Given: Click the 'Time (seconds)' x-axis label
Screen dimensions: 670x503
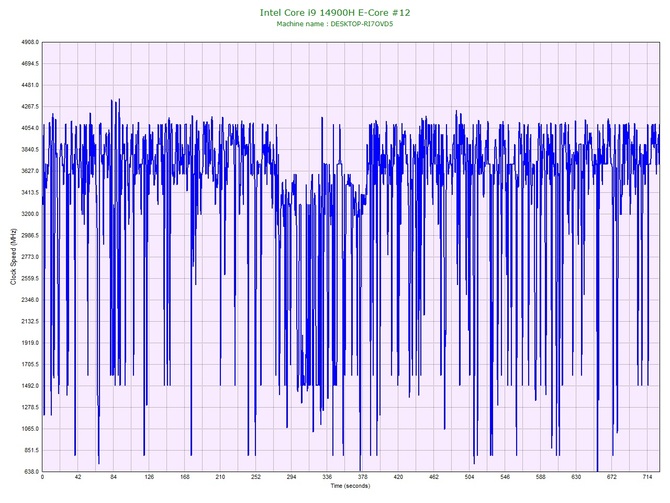Looking at the screenshot, I should pyautogui.click(x=350, y=486).
